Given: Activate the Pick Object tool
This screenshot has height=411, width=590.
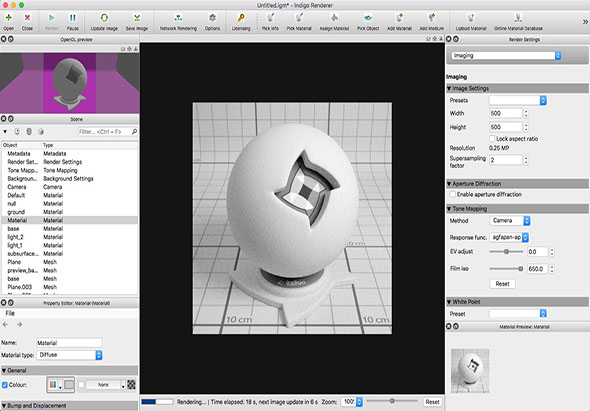Looking at the screenshot, I should click(x=368, y=21).
